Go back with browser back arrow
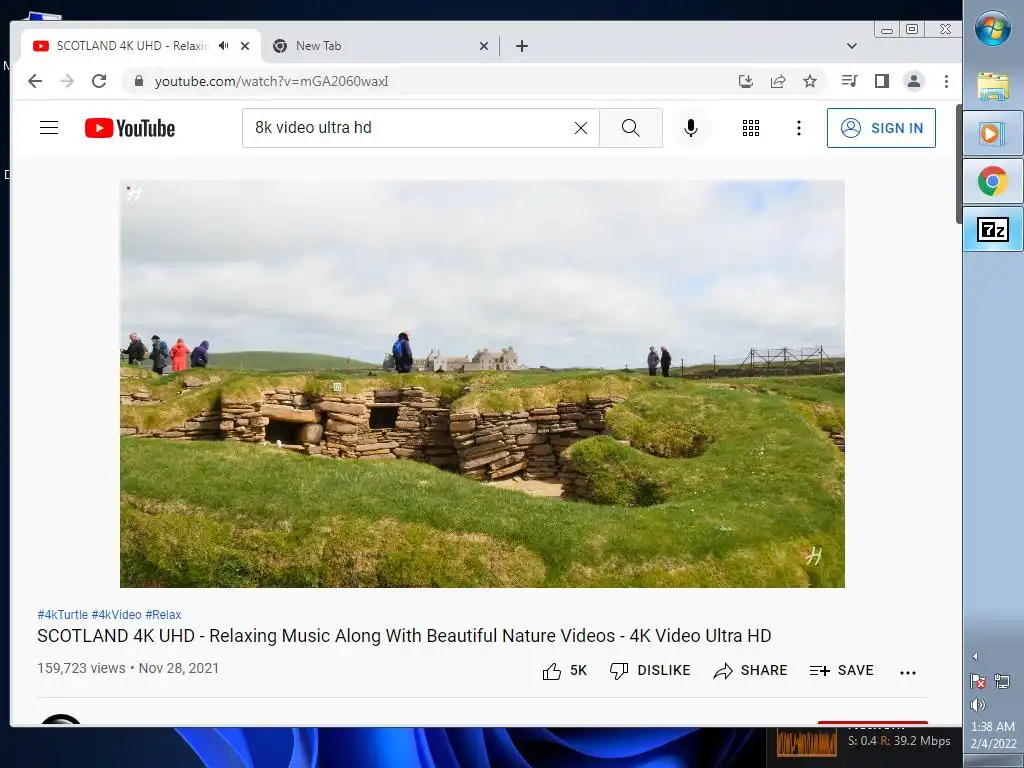 tap(35, 81)
